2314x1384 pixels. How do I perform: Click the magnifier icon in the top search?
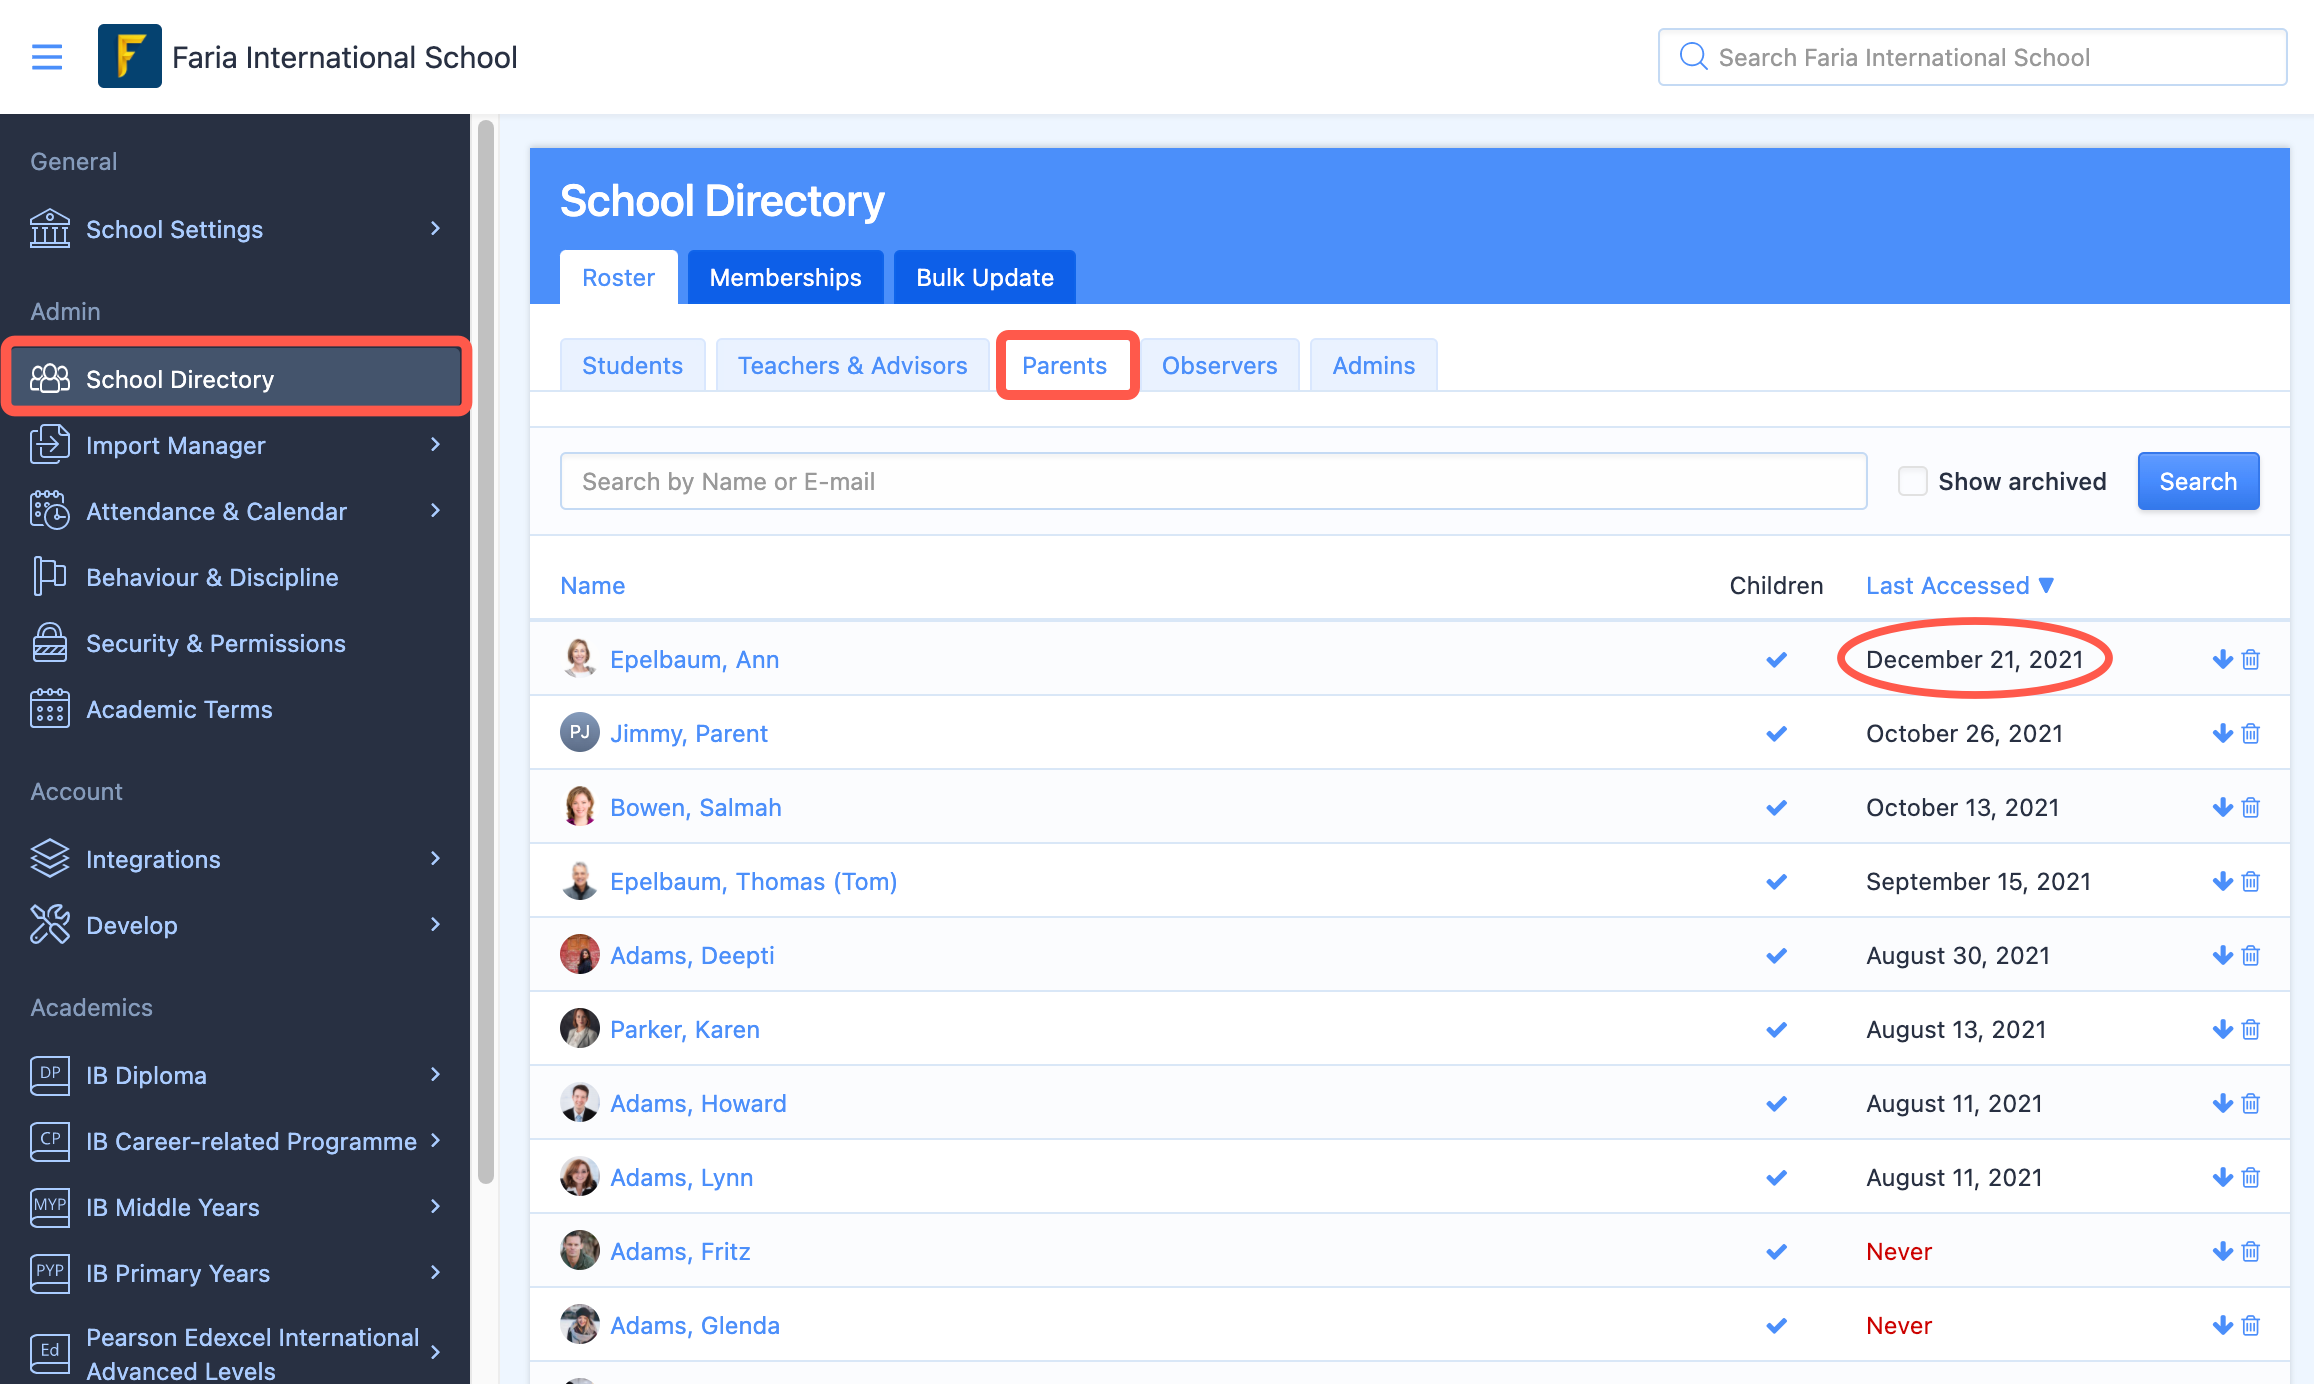(x=1693, y=57)
